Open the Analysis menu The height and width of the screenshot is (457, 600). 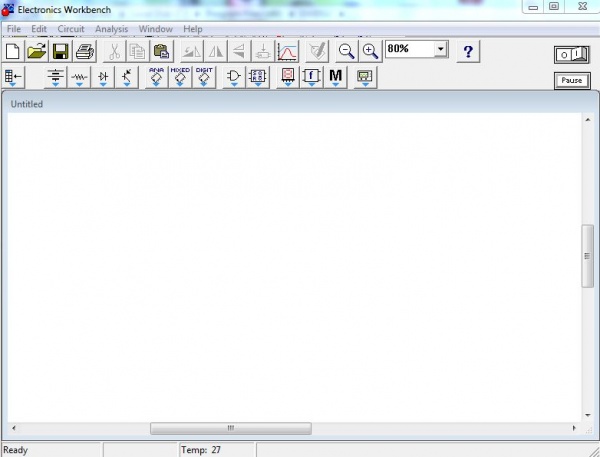tap(112, 29)
